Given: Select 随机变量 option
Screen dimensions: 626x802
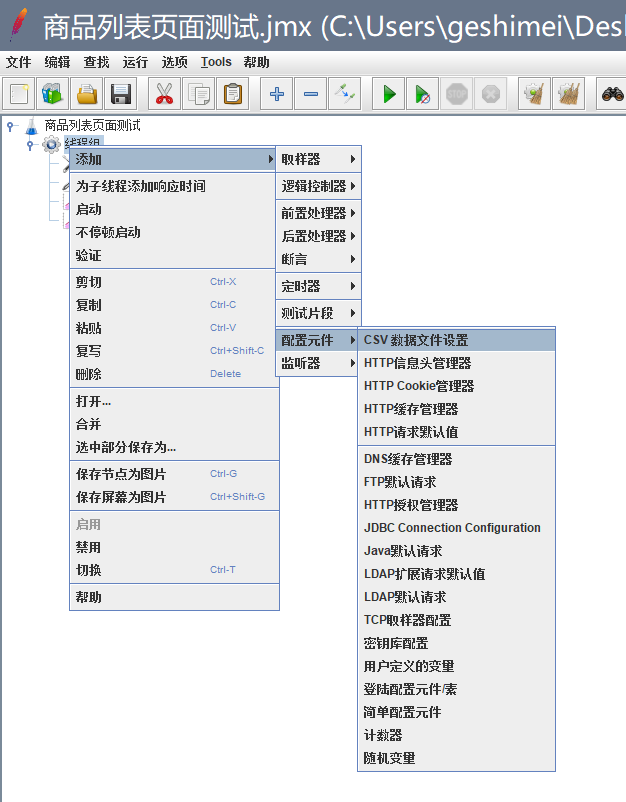Looking at the screenshot, I should [456, 758].
